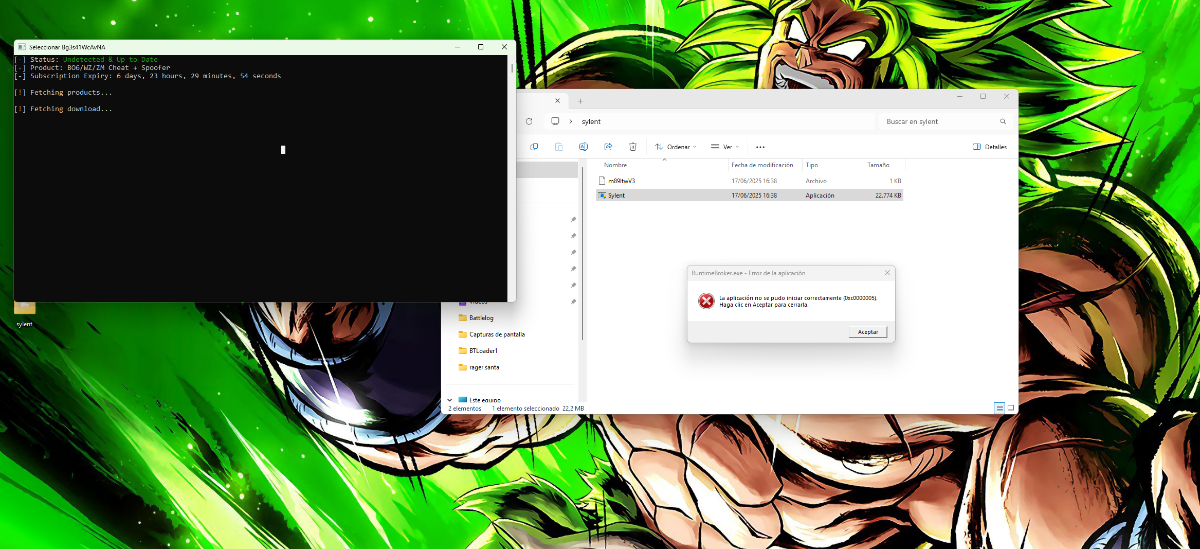Focus the 'Buscar en sylent' search field
This screenshot has width=1200, height=549.
point(945,121)
